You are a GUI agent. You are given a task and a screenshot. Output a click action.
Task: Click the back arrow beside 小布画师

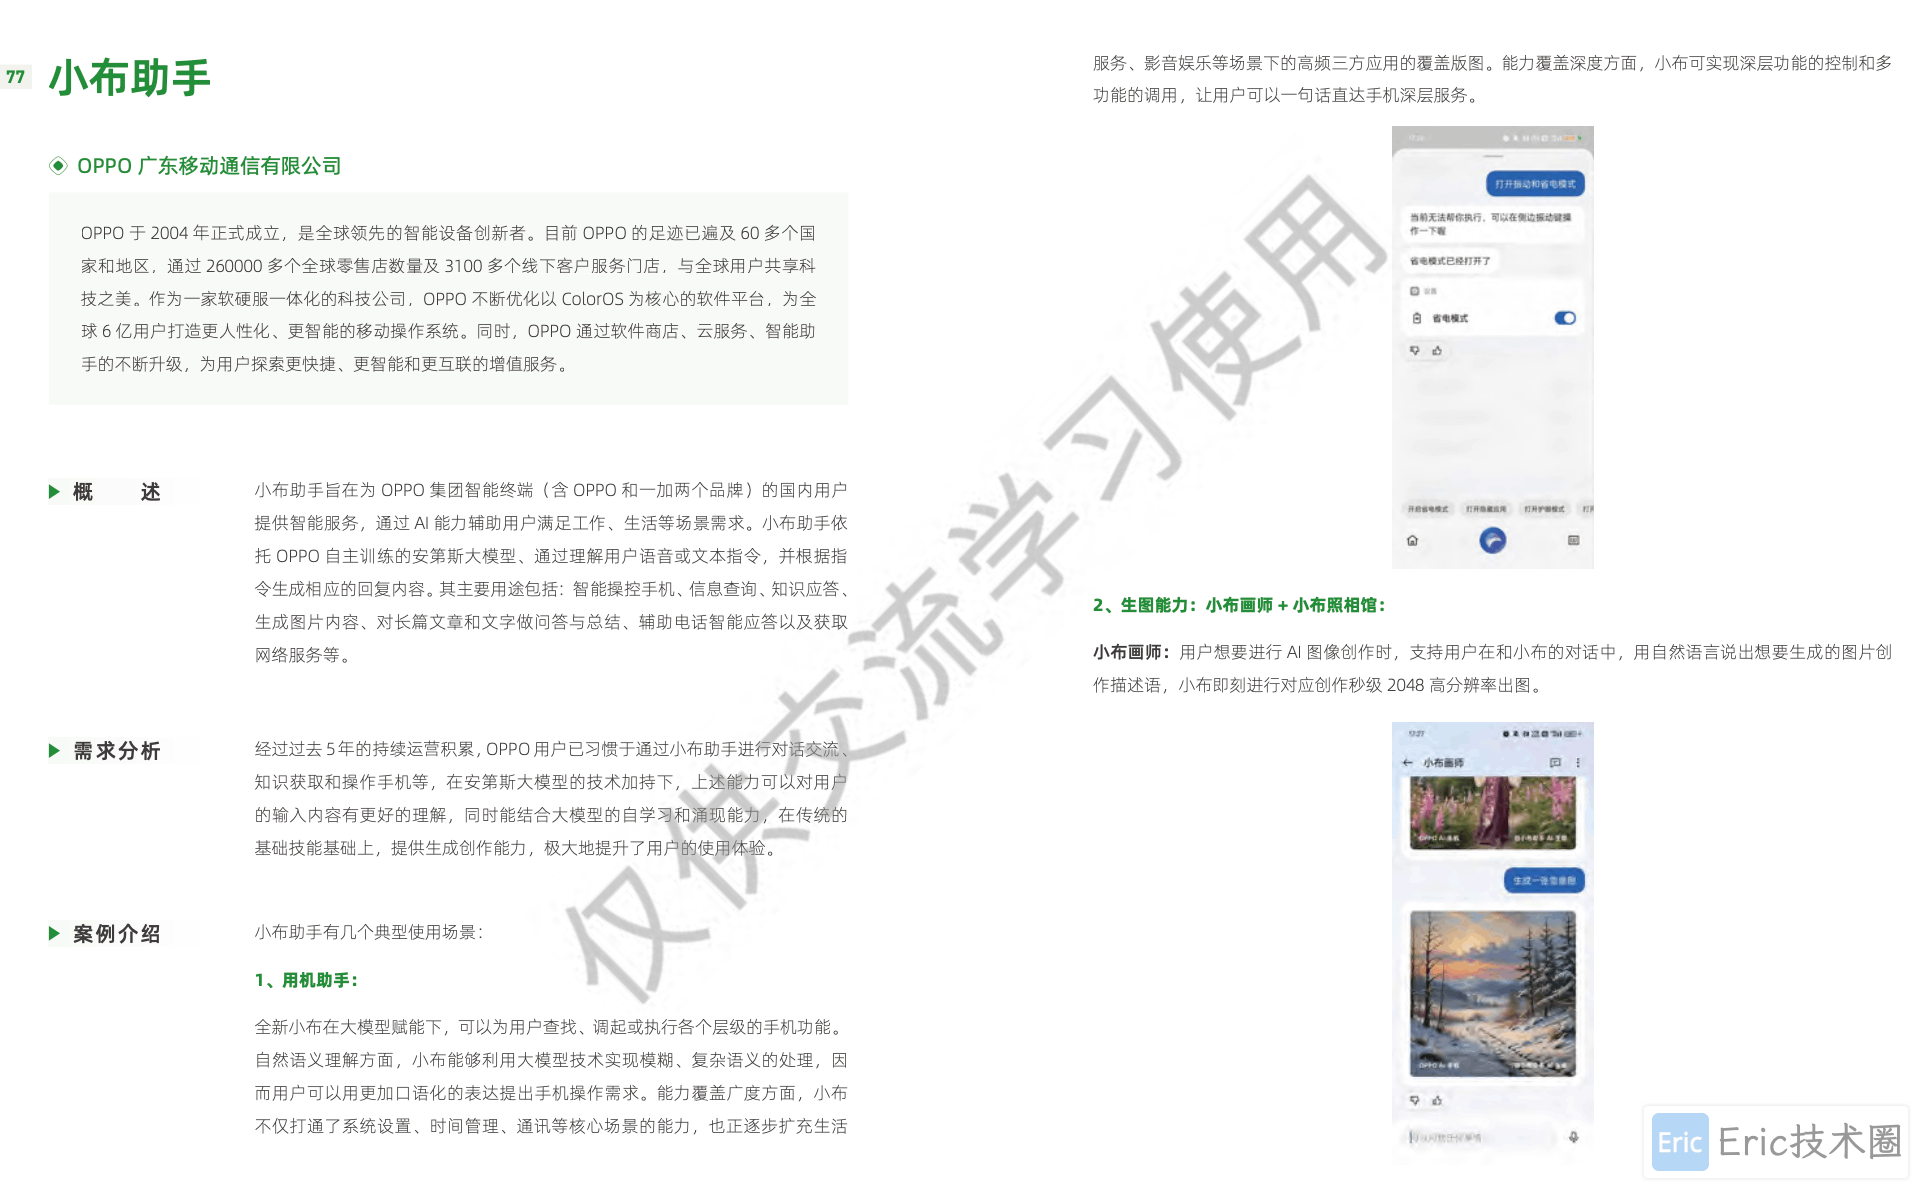click(x=1408, y=762)
